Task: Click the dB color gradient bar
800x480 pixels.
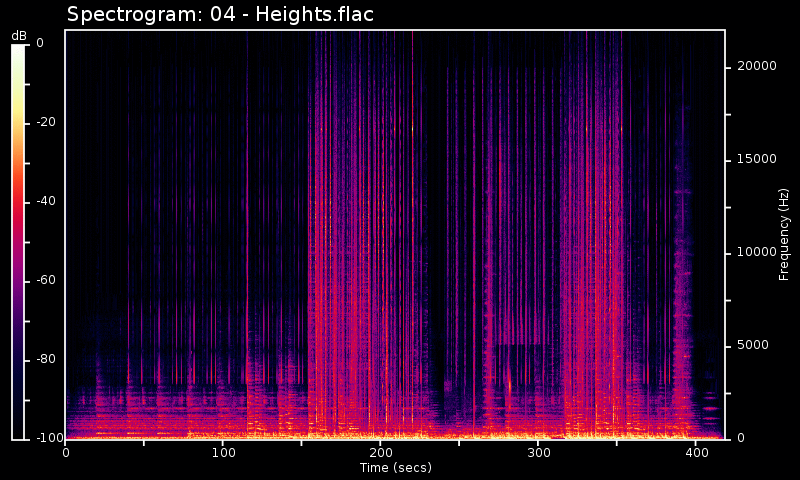Action: pyautogui.click(x=19, y=240)
